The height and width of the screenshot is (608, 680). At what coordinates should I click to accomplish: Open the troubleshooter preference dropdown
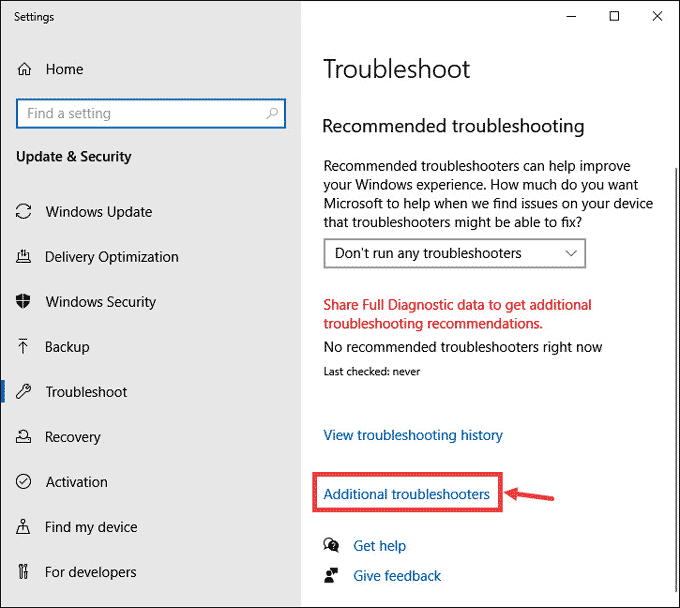(x=454, y=253)
